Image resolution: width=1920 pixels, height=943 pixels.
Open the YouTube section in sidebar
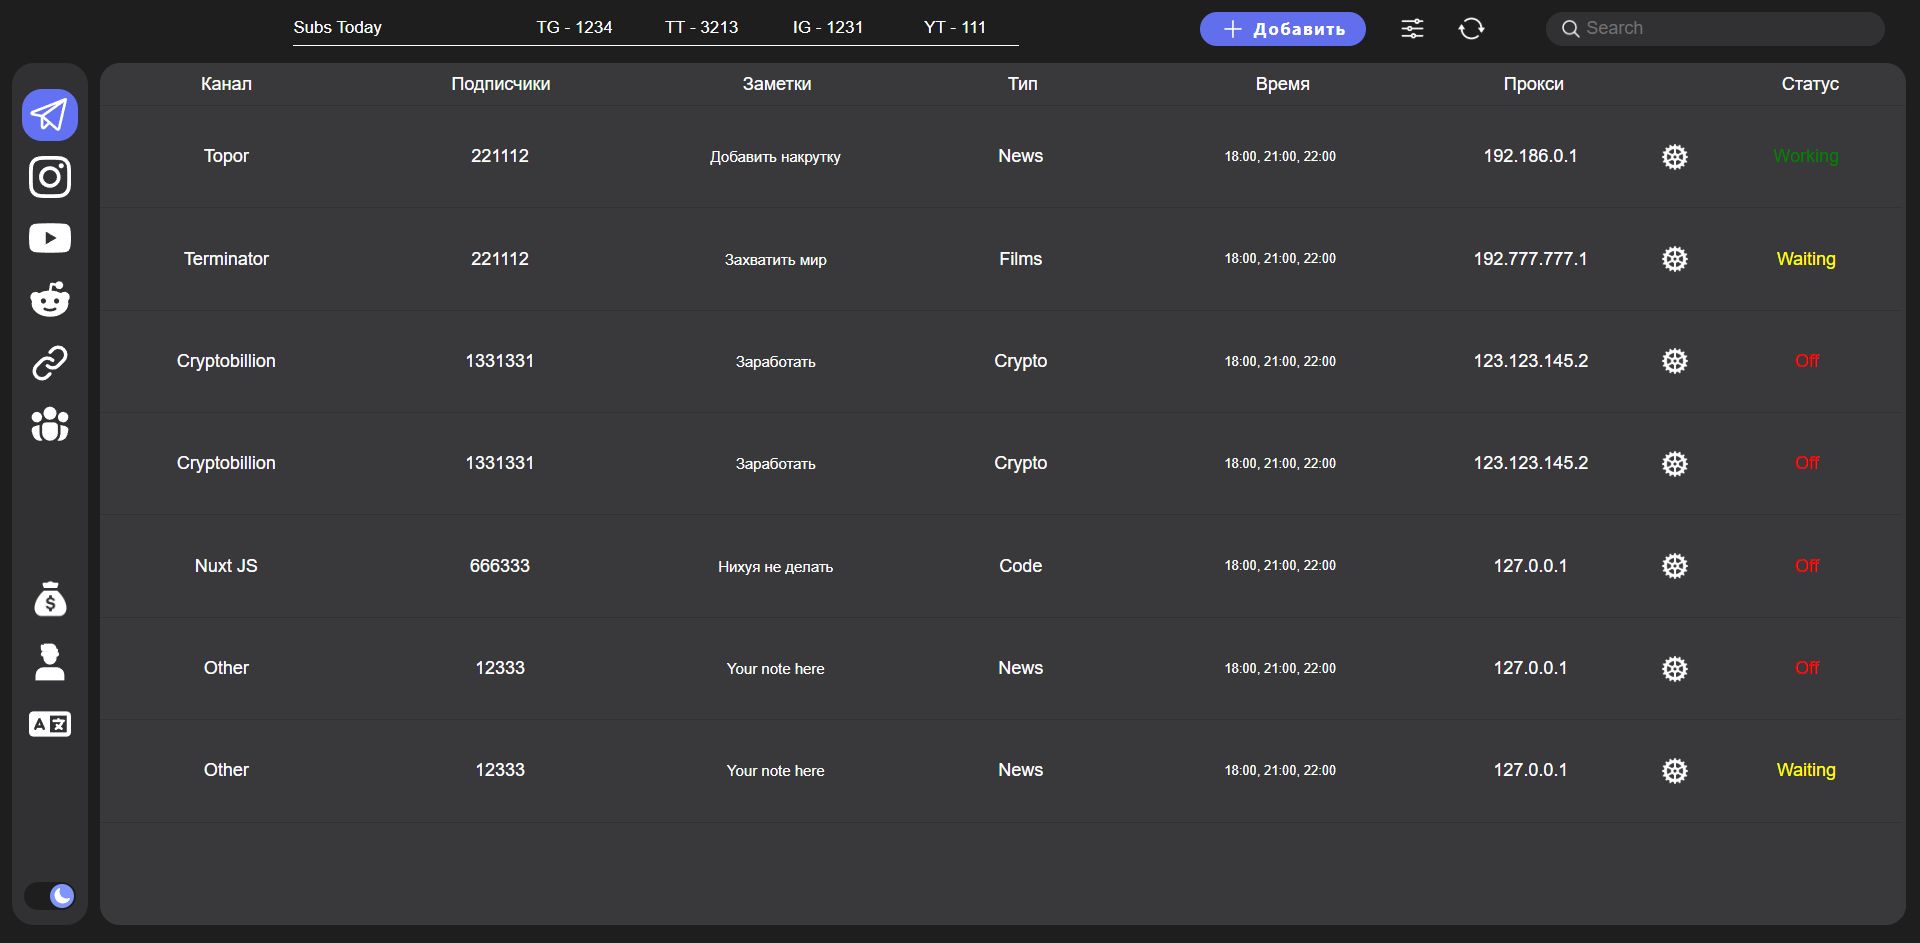point(50,238)
